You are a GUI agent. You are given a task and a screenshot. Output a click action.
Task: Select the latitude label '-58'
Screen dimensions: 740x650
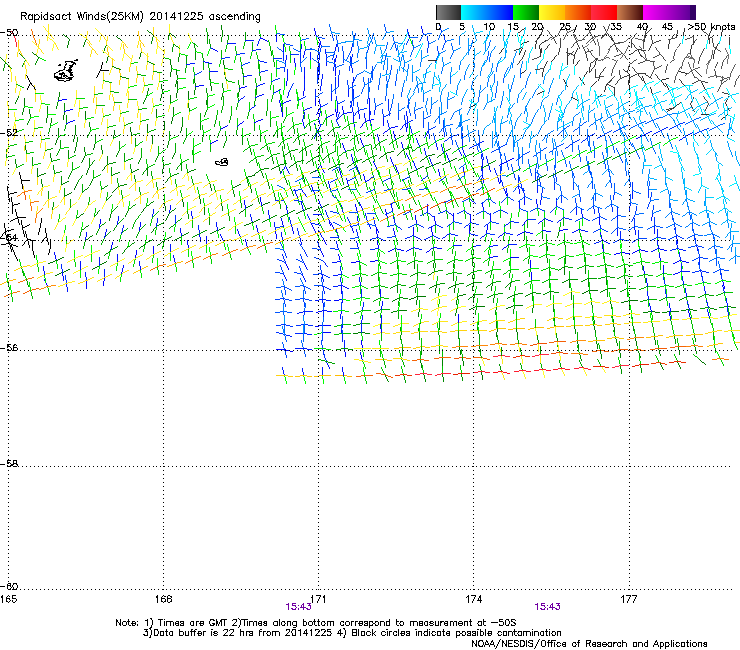click(x=10, y=464)
